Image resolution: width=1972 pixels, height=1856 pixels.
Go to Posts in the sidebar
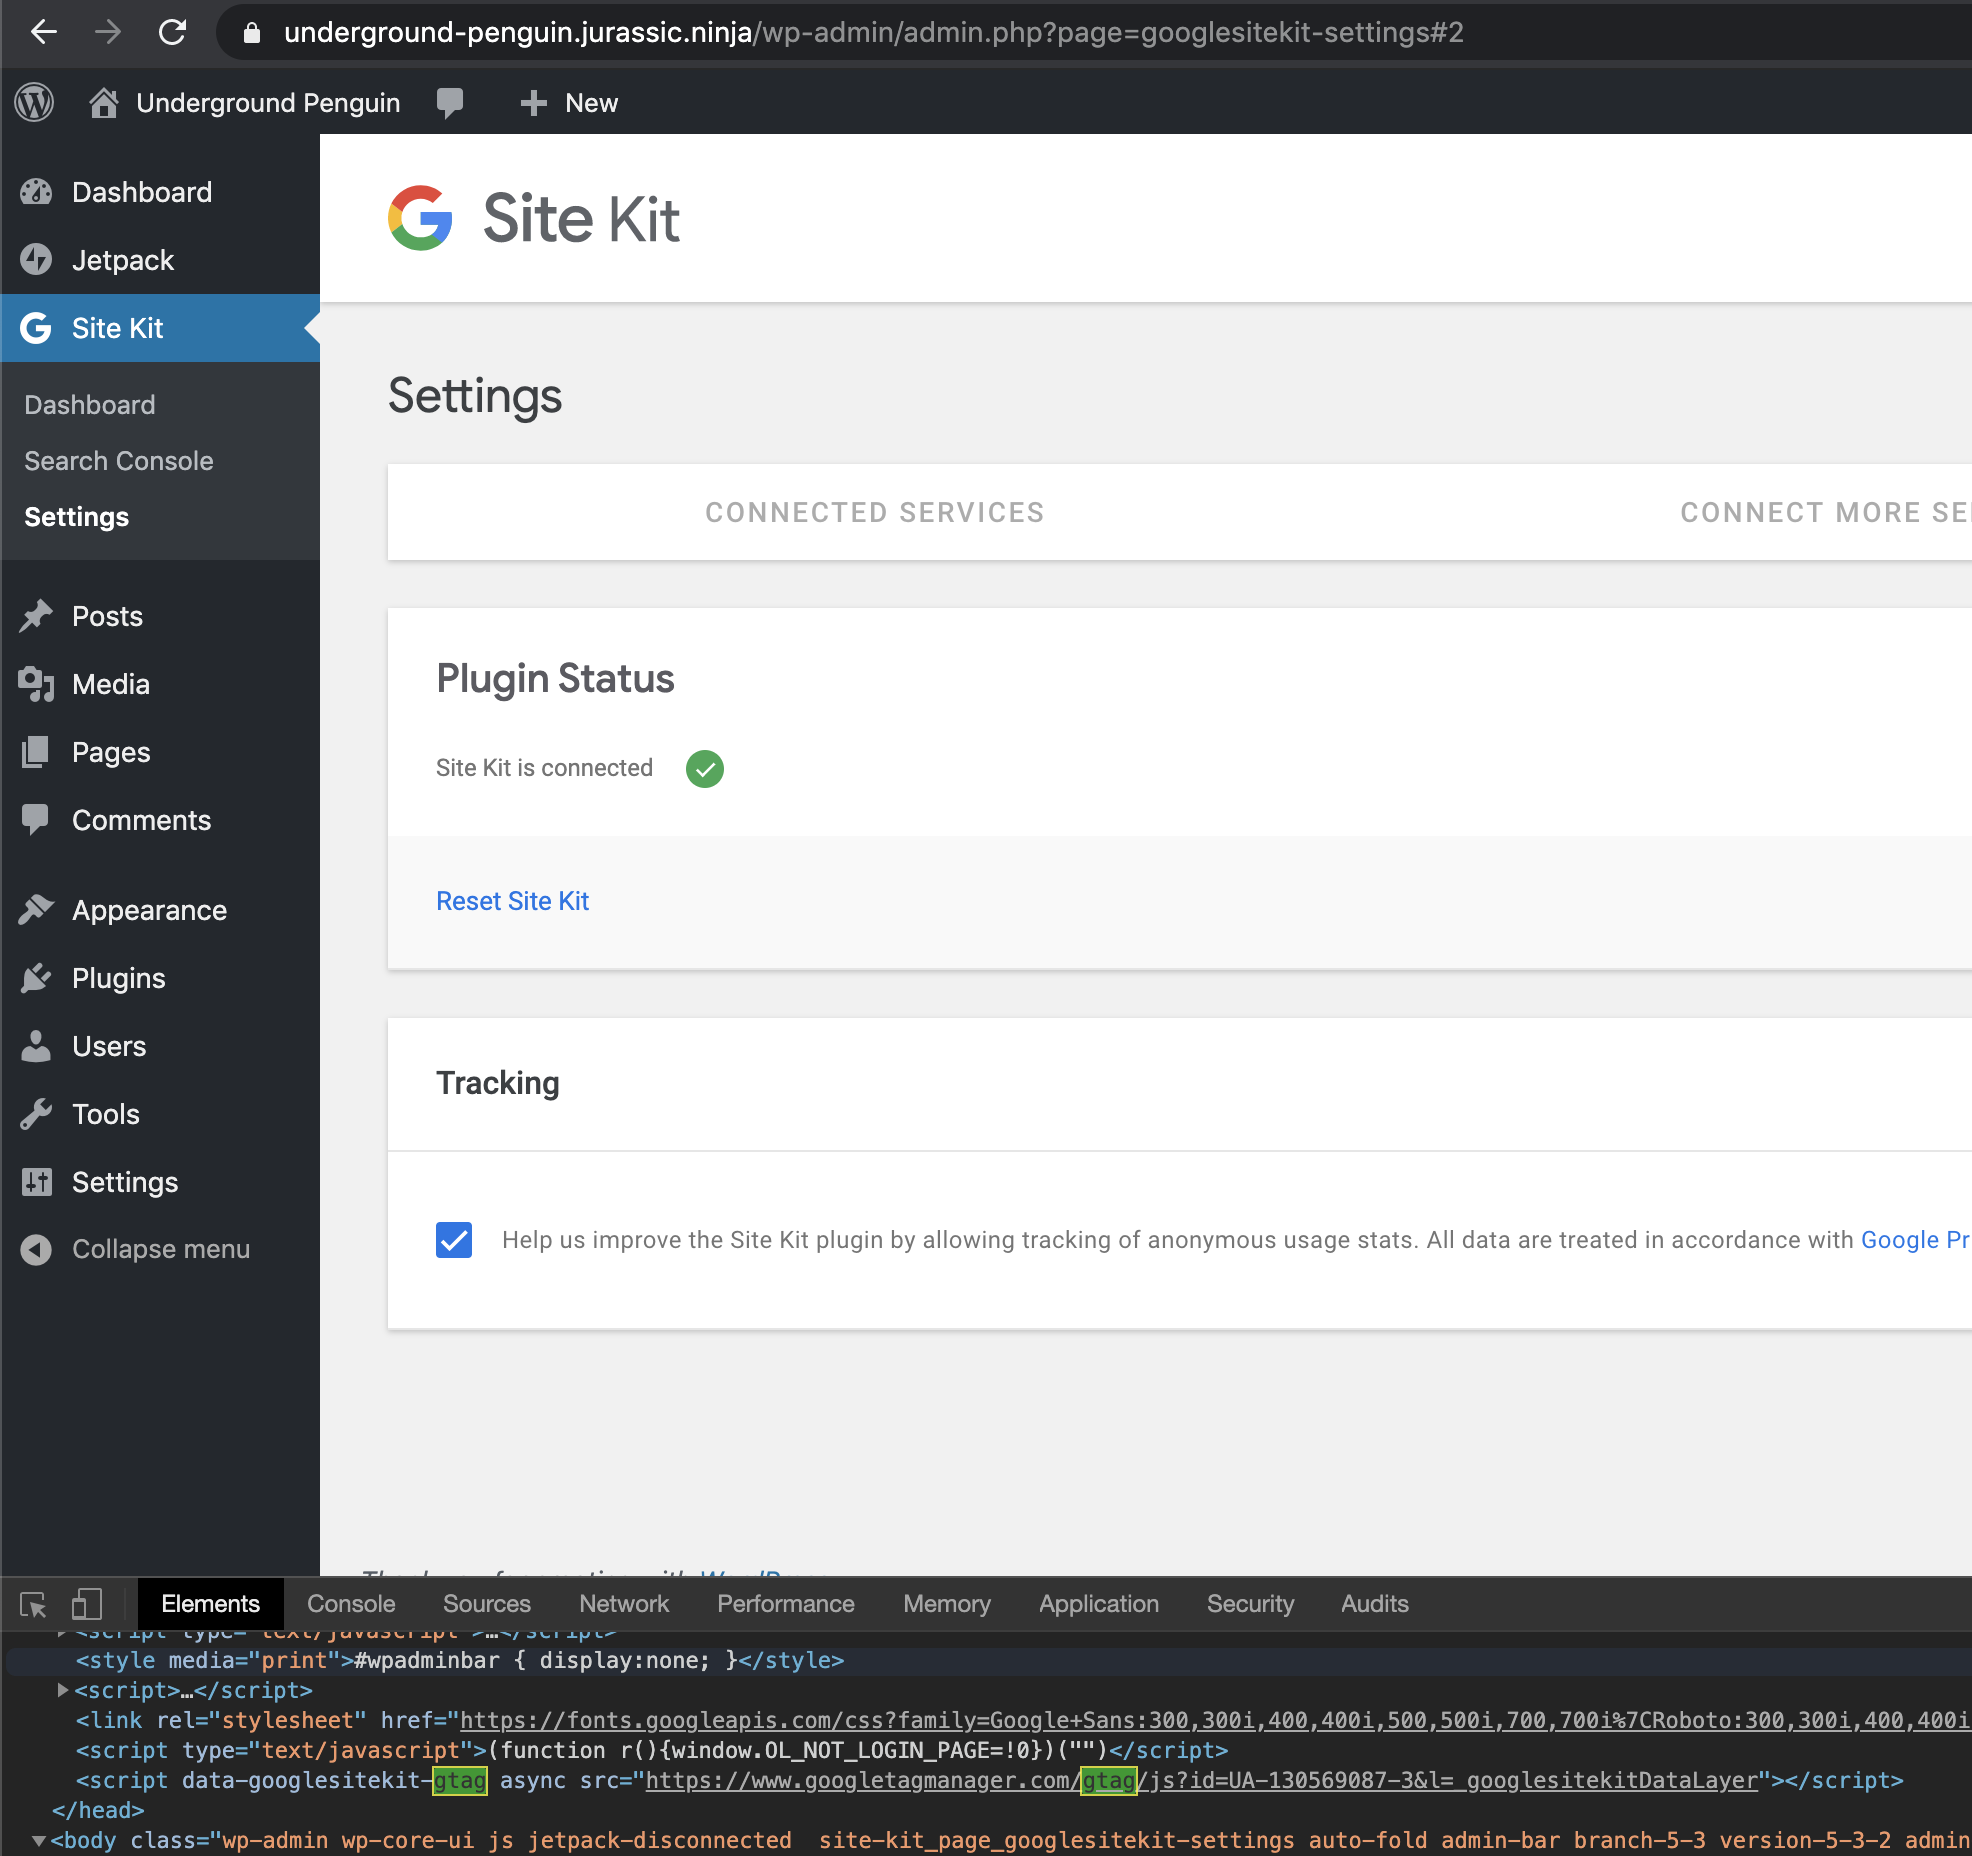[107, 616]
